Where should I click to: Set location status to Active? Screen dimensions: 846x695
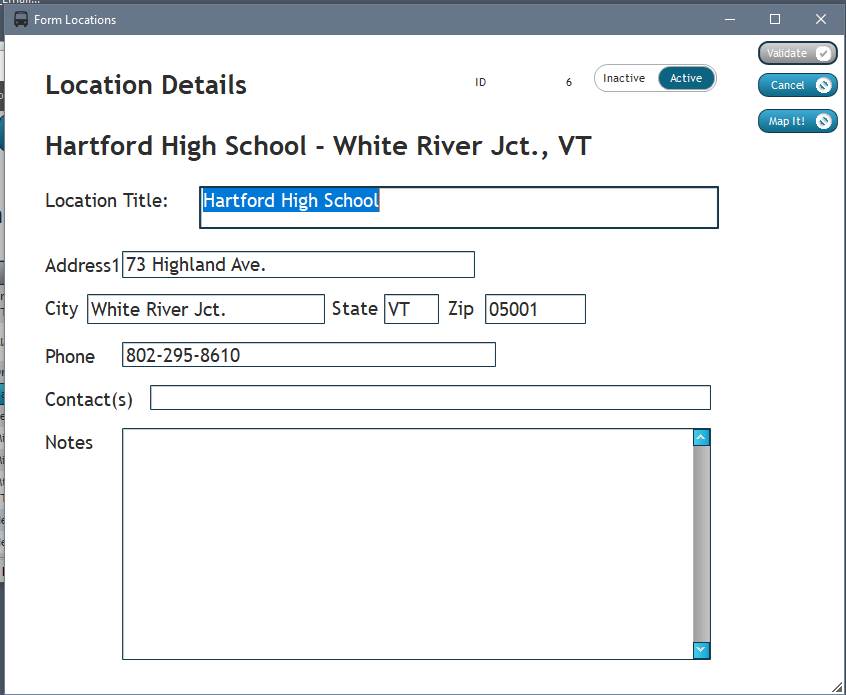[x=686, y=79]
